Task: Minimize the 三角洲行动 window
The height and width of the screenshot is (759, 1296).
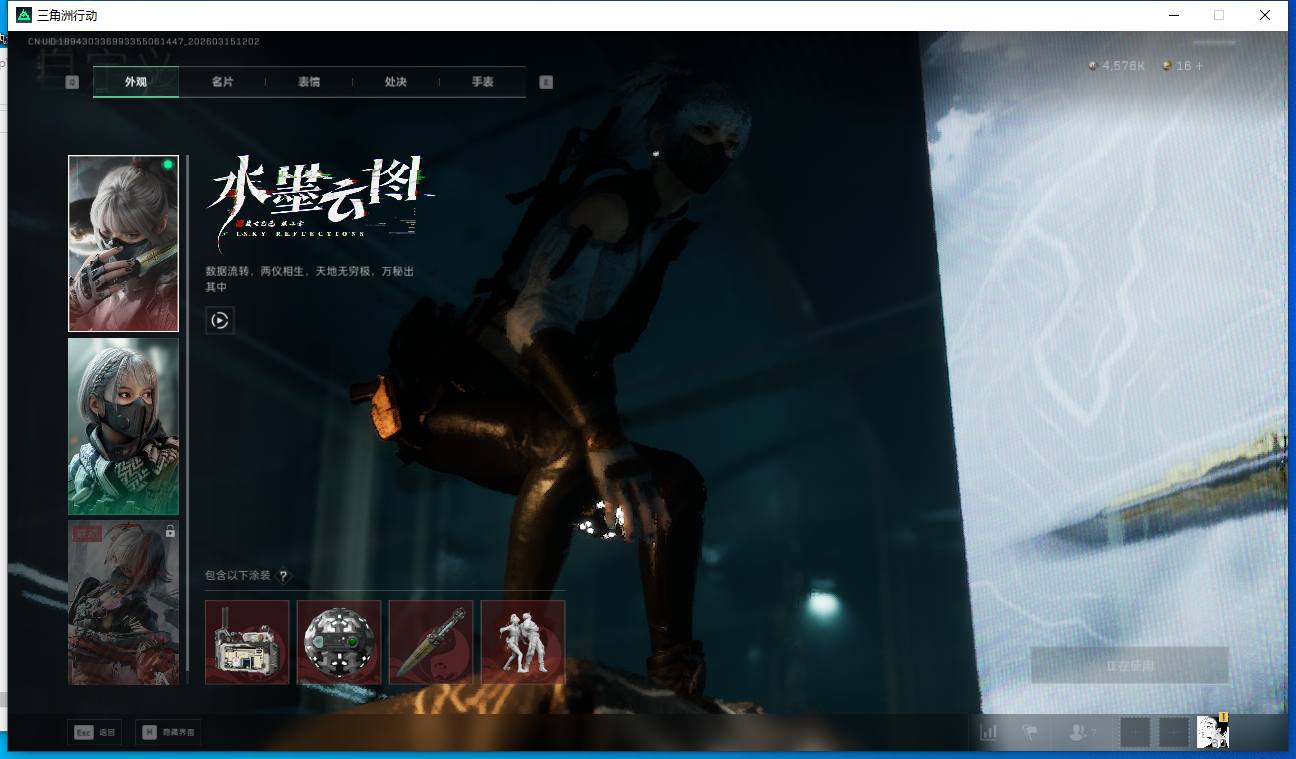Action: tap(1172, 15)
